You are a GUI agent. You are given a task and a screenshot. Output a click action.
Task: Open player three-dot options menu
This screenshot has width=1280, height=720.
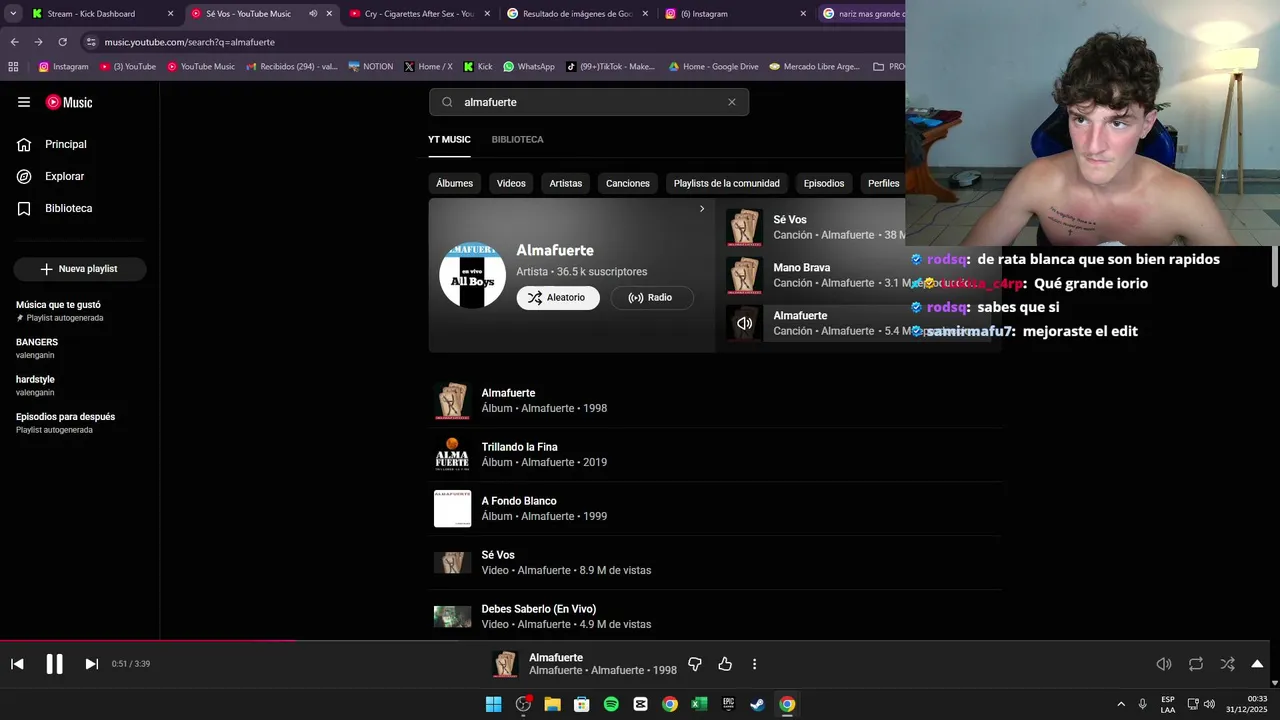(754, 664)
